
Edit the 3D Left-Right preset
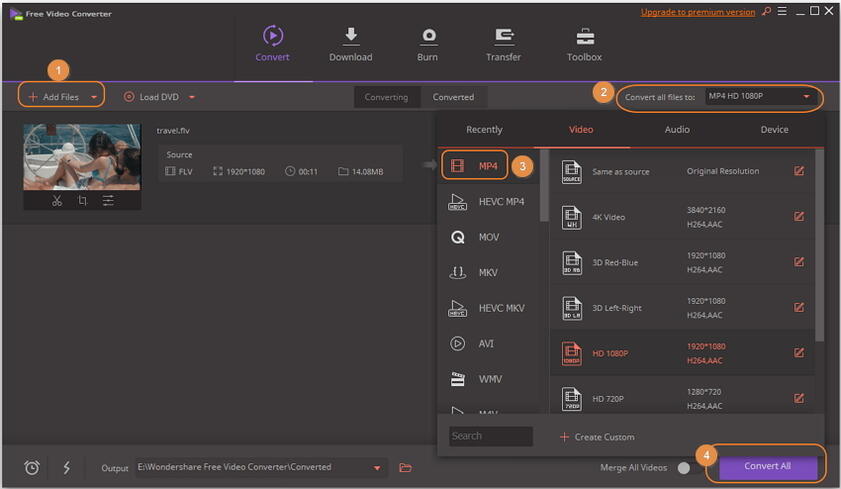point(799,308)
